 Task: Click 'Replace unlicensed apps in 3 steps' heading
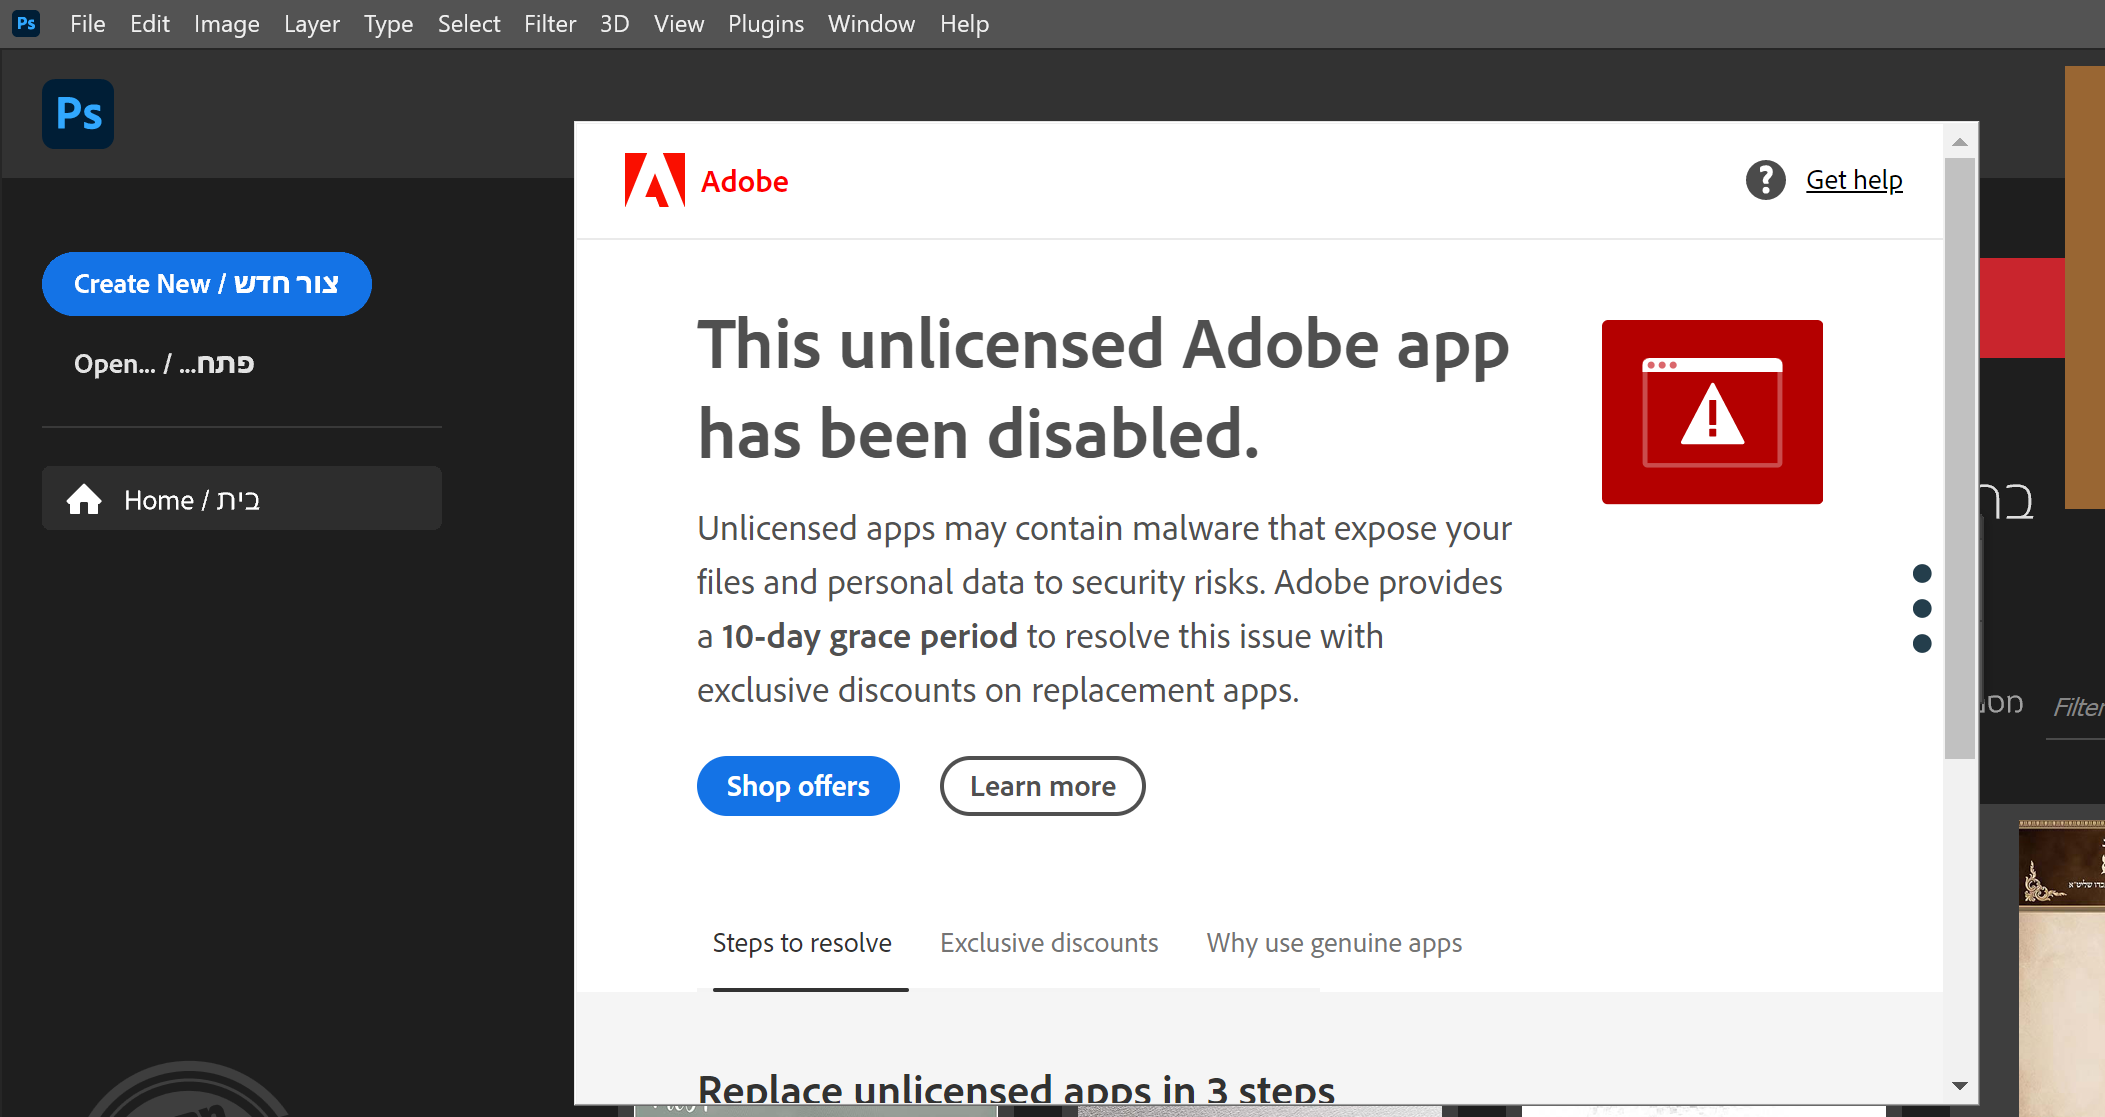(1016, 1088)
